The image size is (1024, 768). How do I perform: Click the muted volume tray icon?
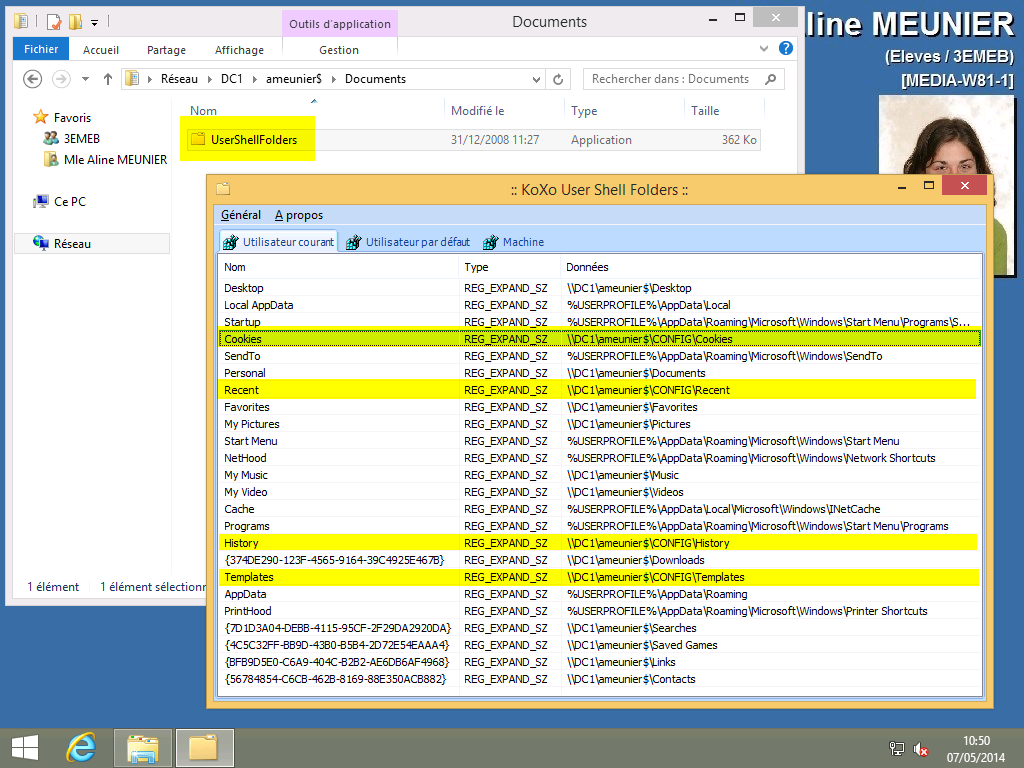921,749
